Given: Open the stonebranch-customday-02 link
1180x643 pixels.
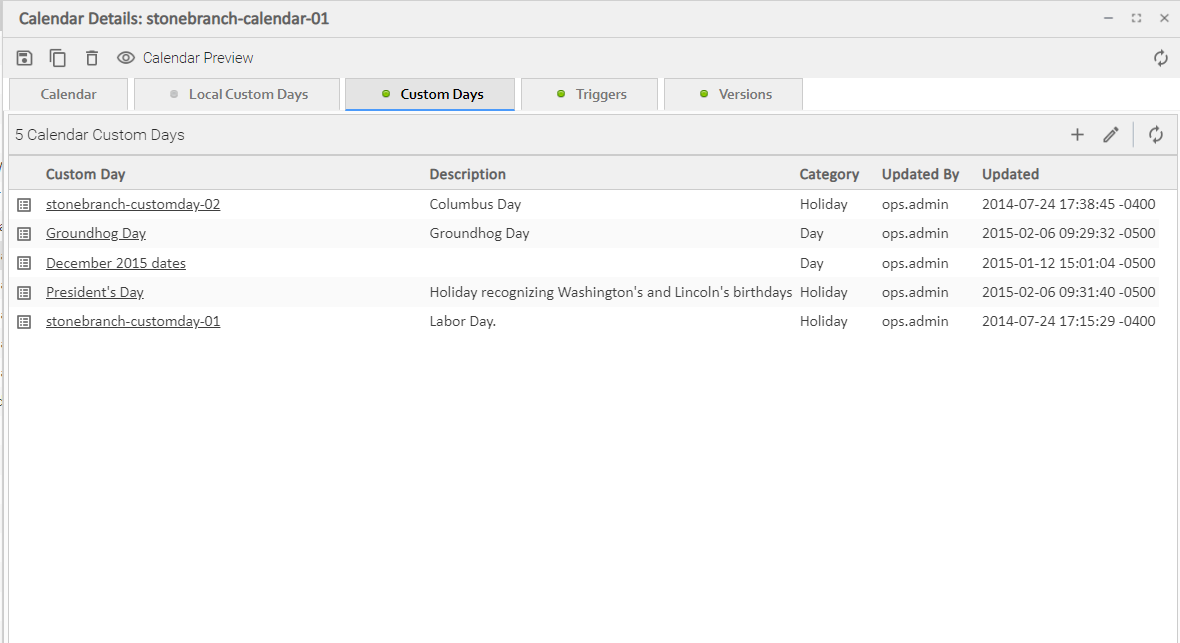Looking at the screenshot, I should tap(133, 204).
